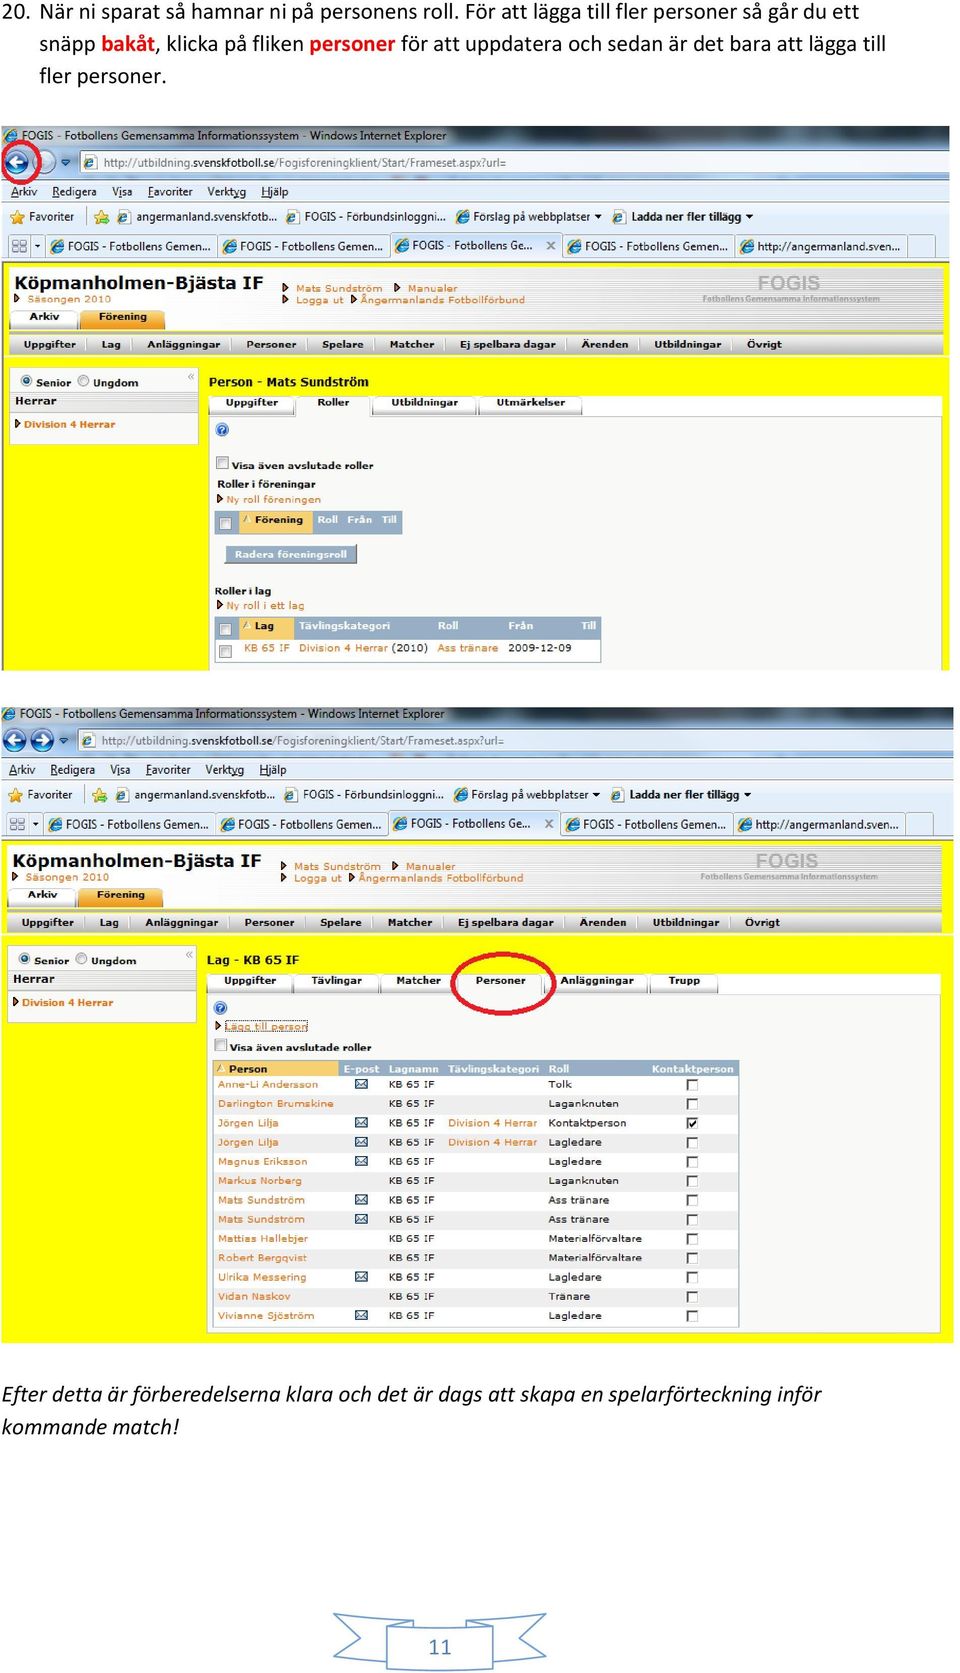Switch to Utmärkelser tab on Person page

[530, 403]
